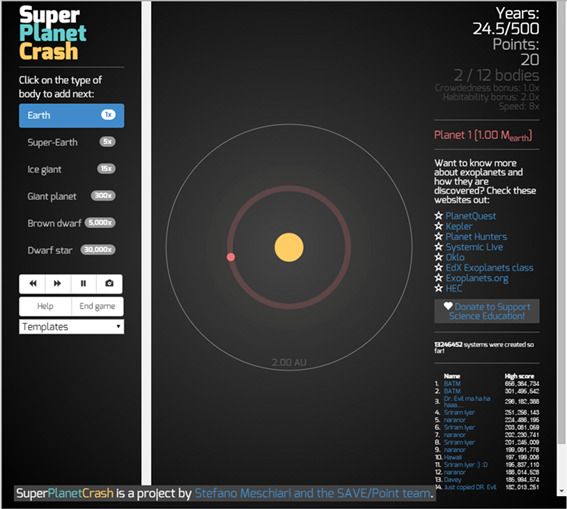This screenshot has width=567, height=509.
Task: Open rank 4 Sriram Iyer entry
Action: pos(459,412)
